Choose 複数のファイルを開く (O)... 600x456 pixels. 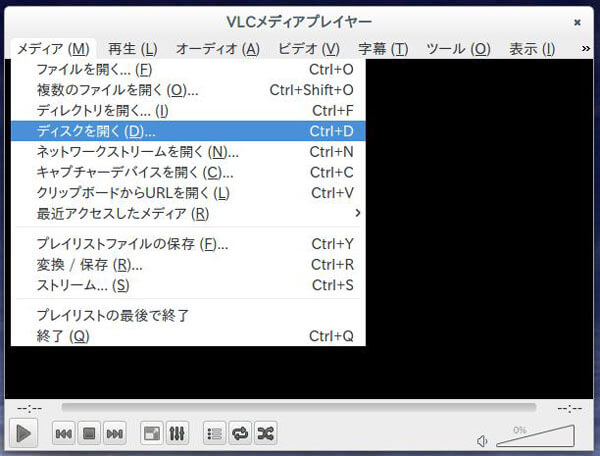point(188,90)
